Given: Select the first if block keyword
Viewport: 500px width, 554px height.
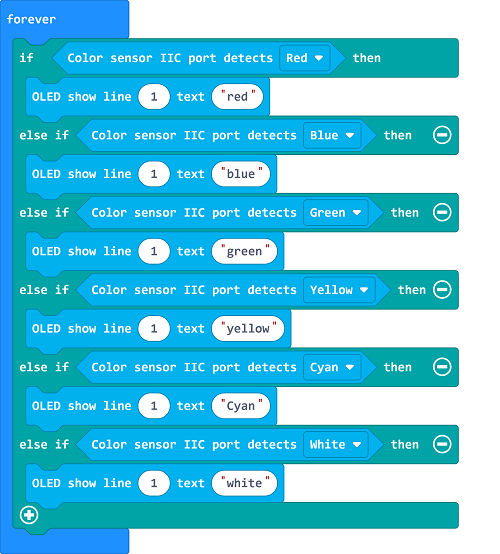Looking at the screenshot, I should [27, 58].
